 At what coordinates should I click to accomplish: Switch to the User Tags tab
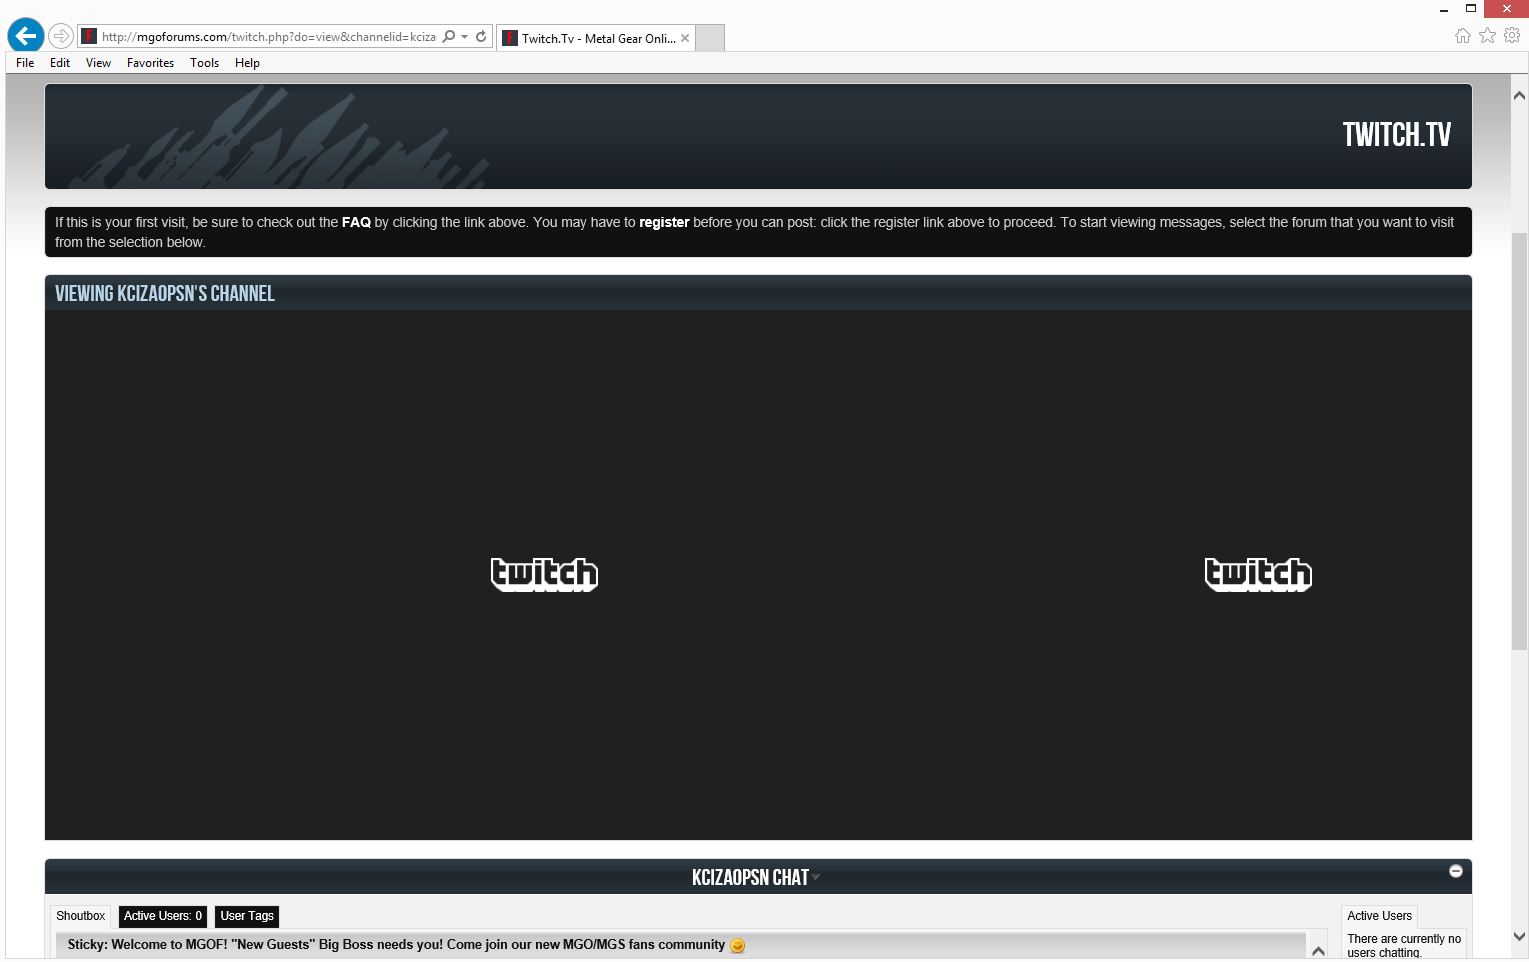point(247,916)
